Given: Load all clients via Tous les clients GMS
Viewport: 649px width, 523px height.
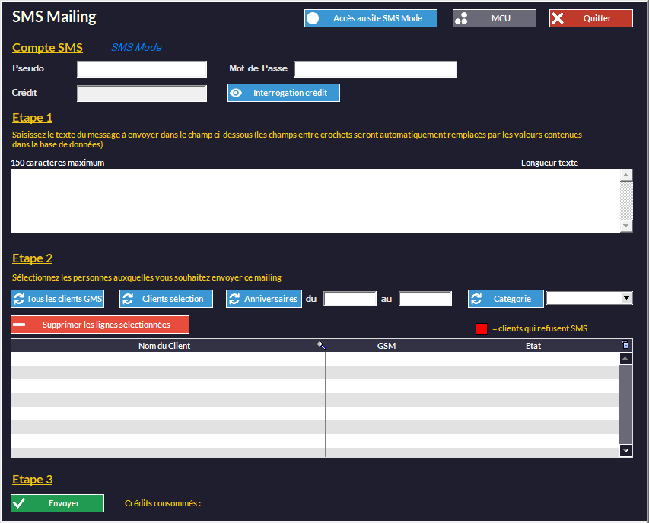Looking at the screenshot, I should (57, 299).
